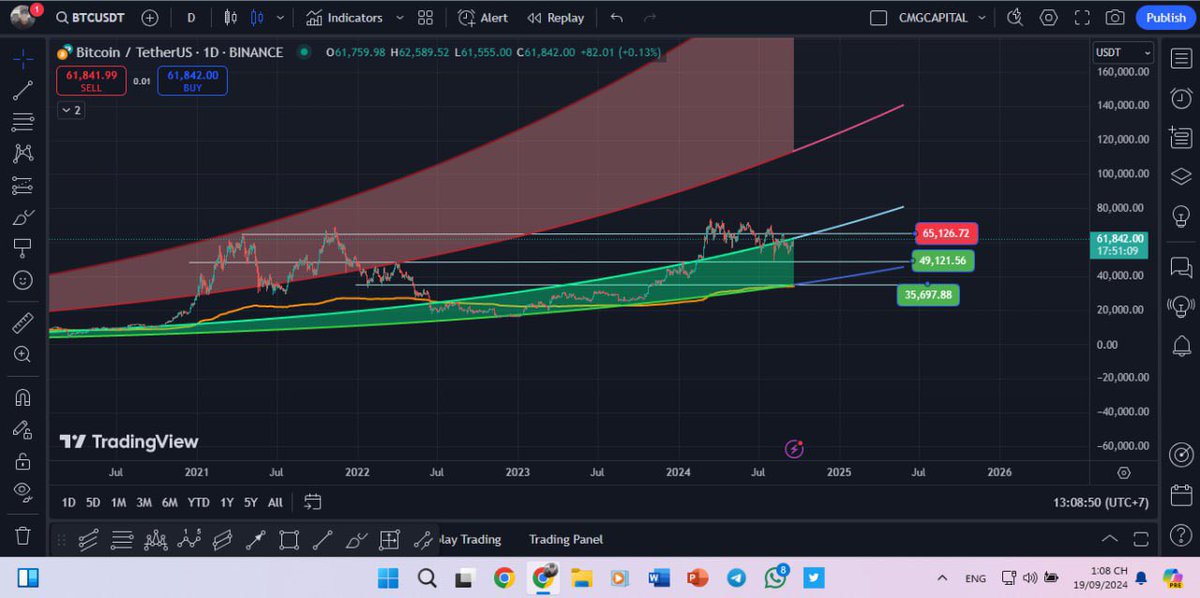1200x598 pixels.
Task: Open the emoji icons tool
Action: click(23, 280)
